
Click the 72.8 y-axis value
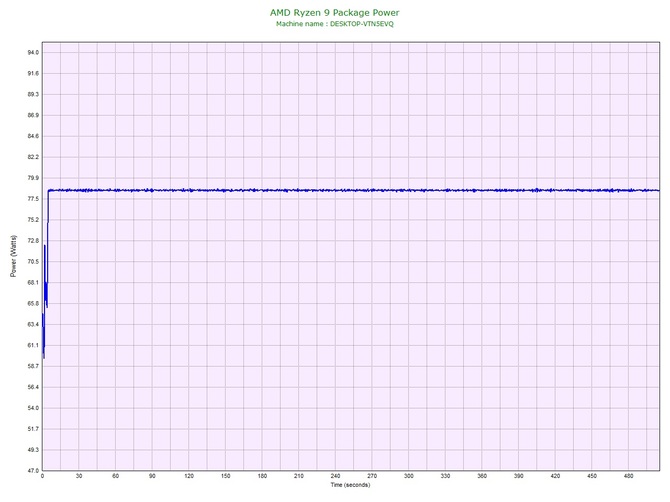coord(33,241)
